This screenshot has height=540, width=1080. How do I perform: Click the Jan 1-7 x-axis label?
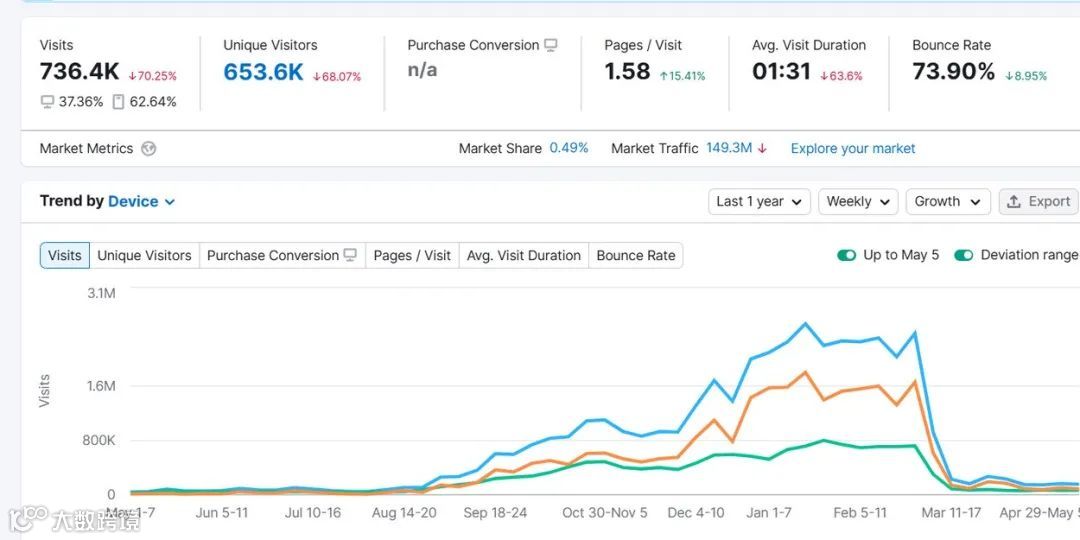click(x=769, y=513)
